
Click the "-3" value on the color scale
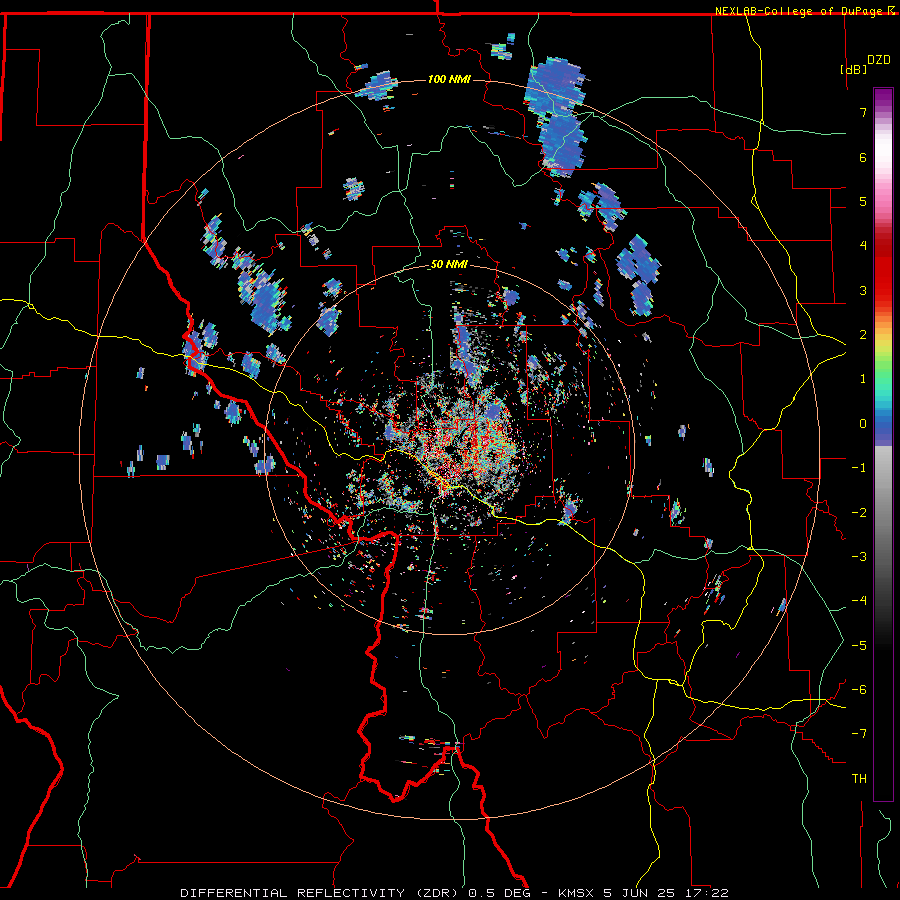859,557
